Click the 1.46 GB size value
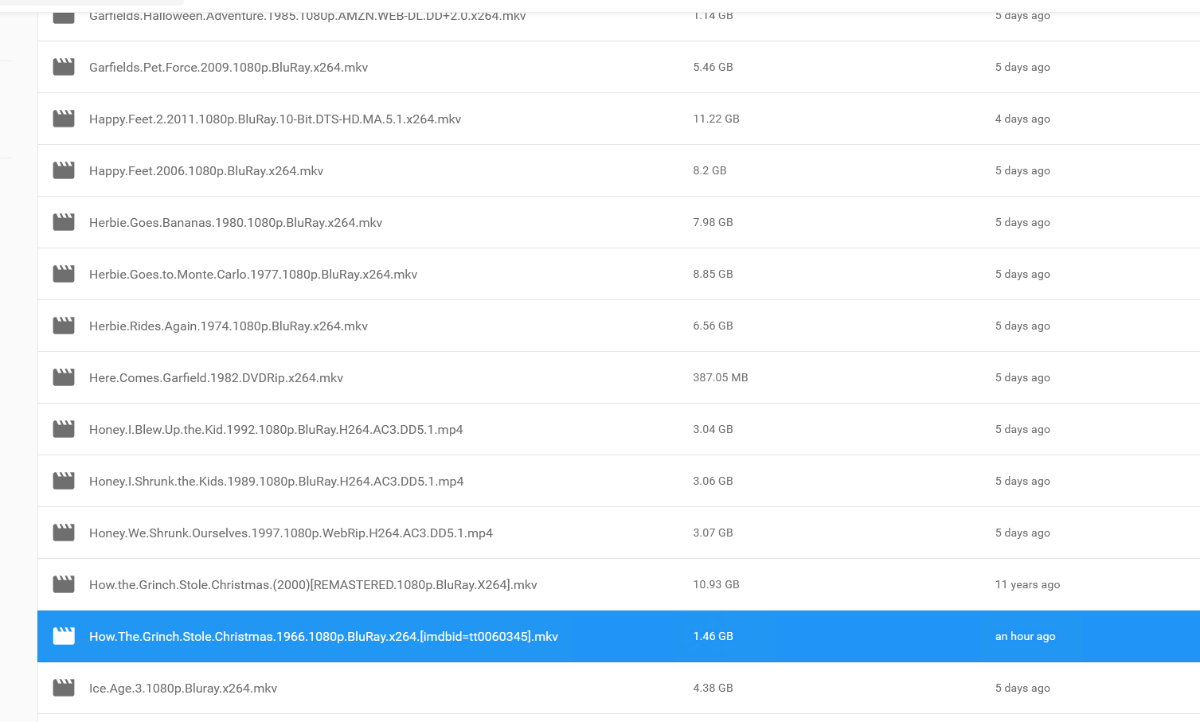The image size is (1200, 722). click(713, 636)
